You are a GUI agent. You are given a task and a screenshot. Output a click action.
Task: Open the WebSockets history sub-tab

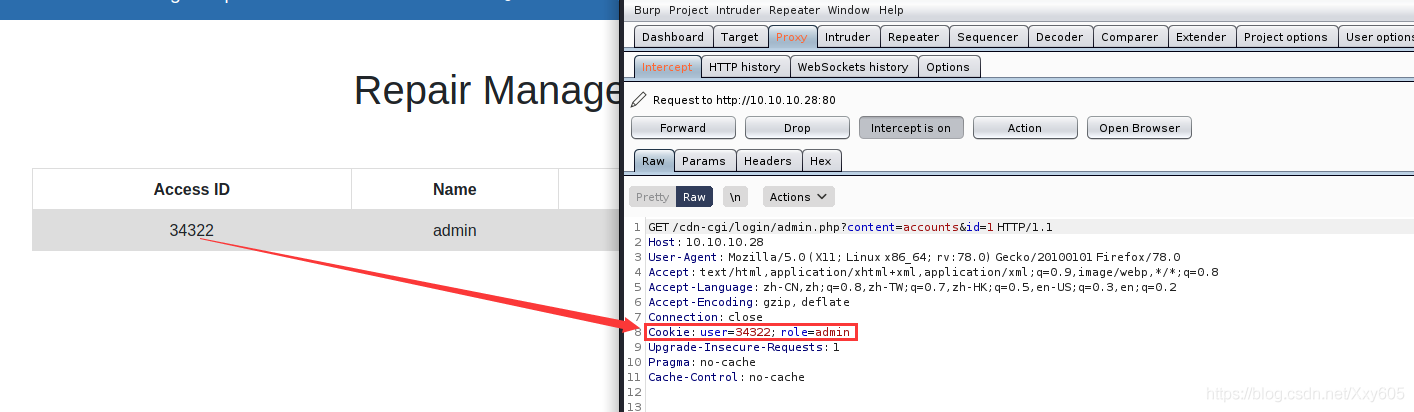point(853,67)
